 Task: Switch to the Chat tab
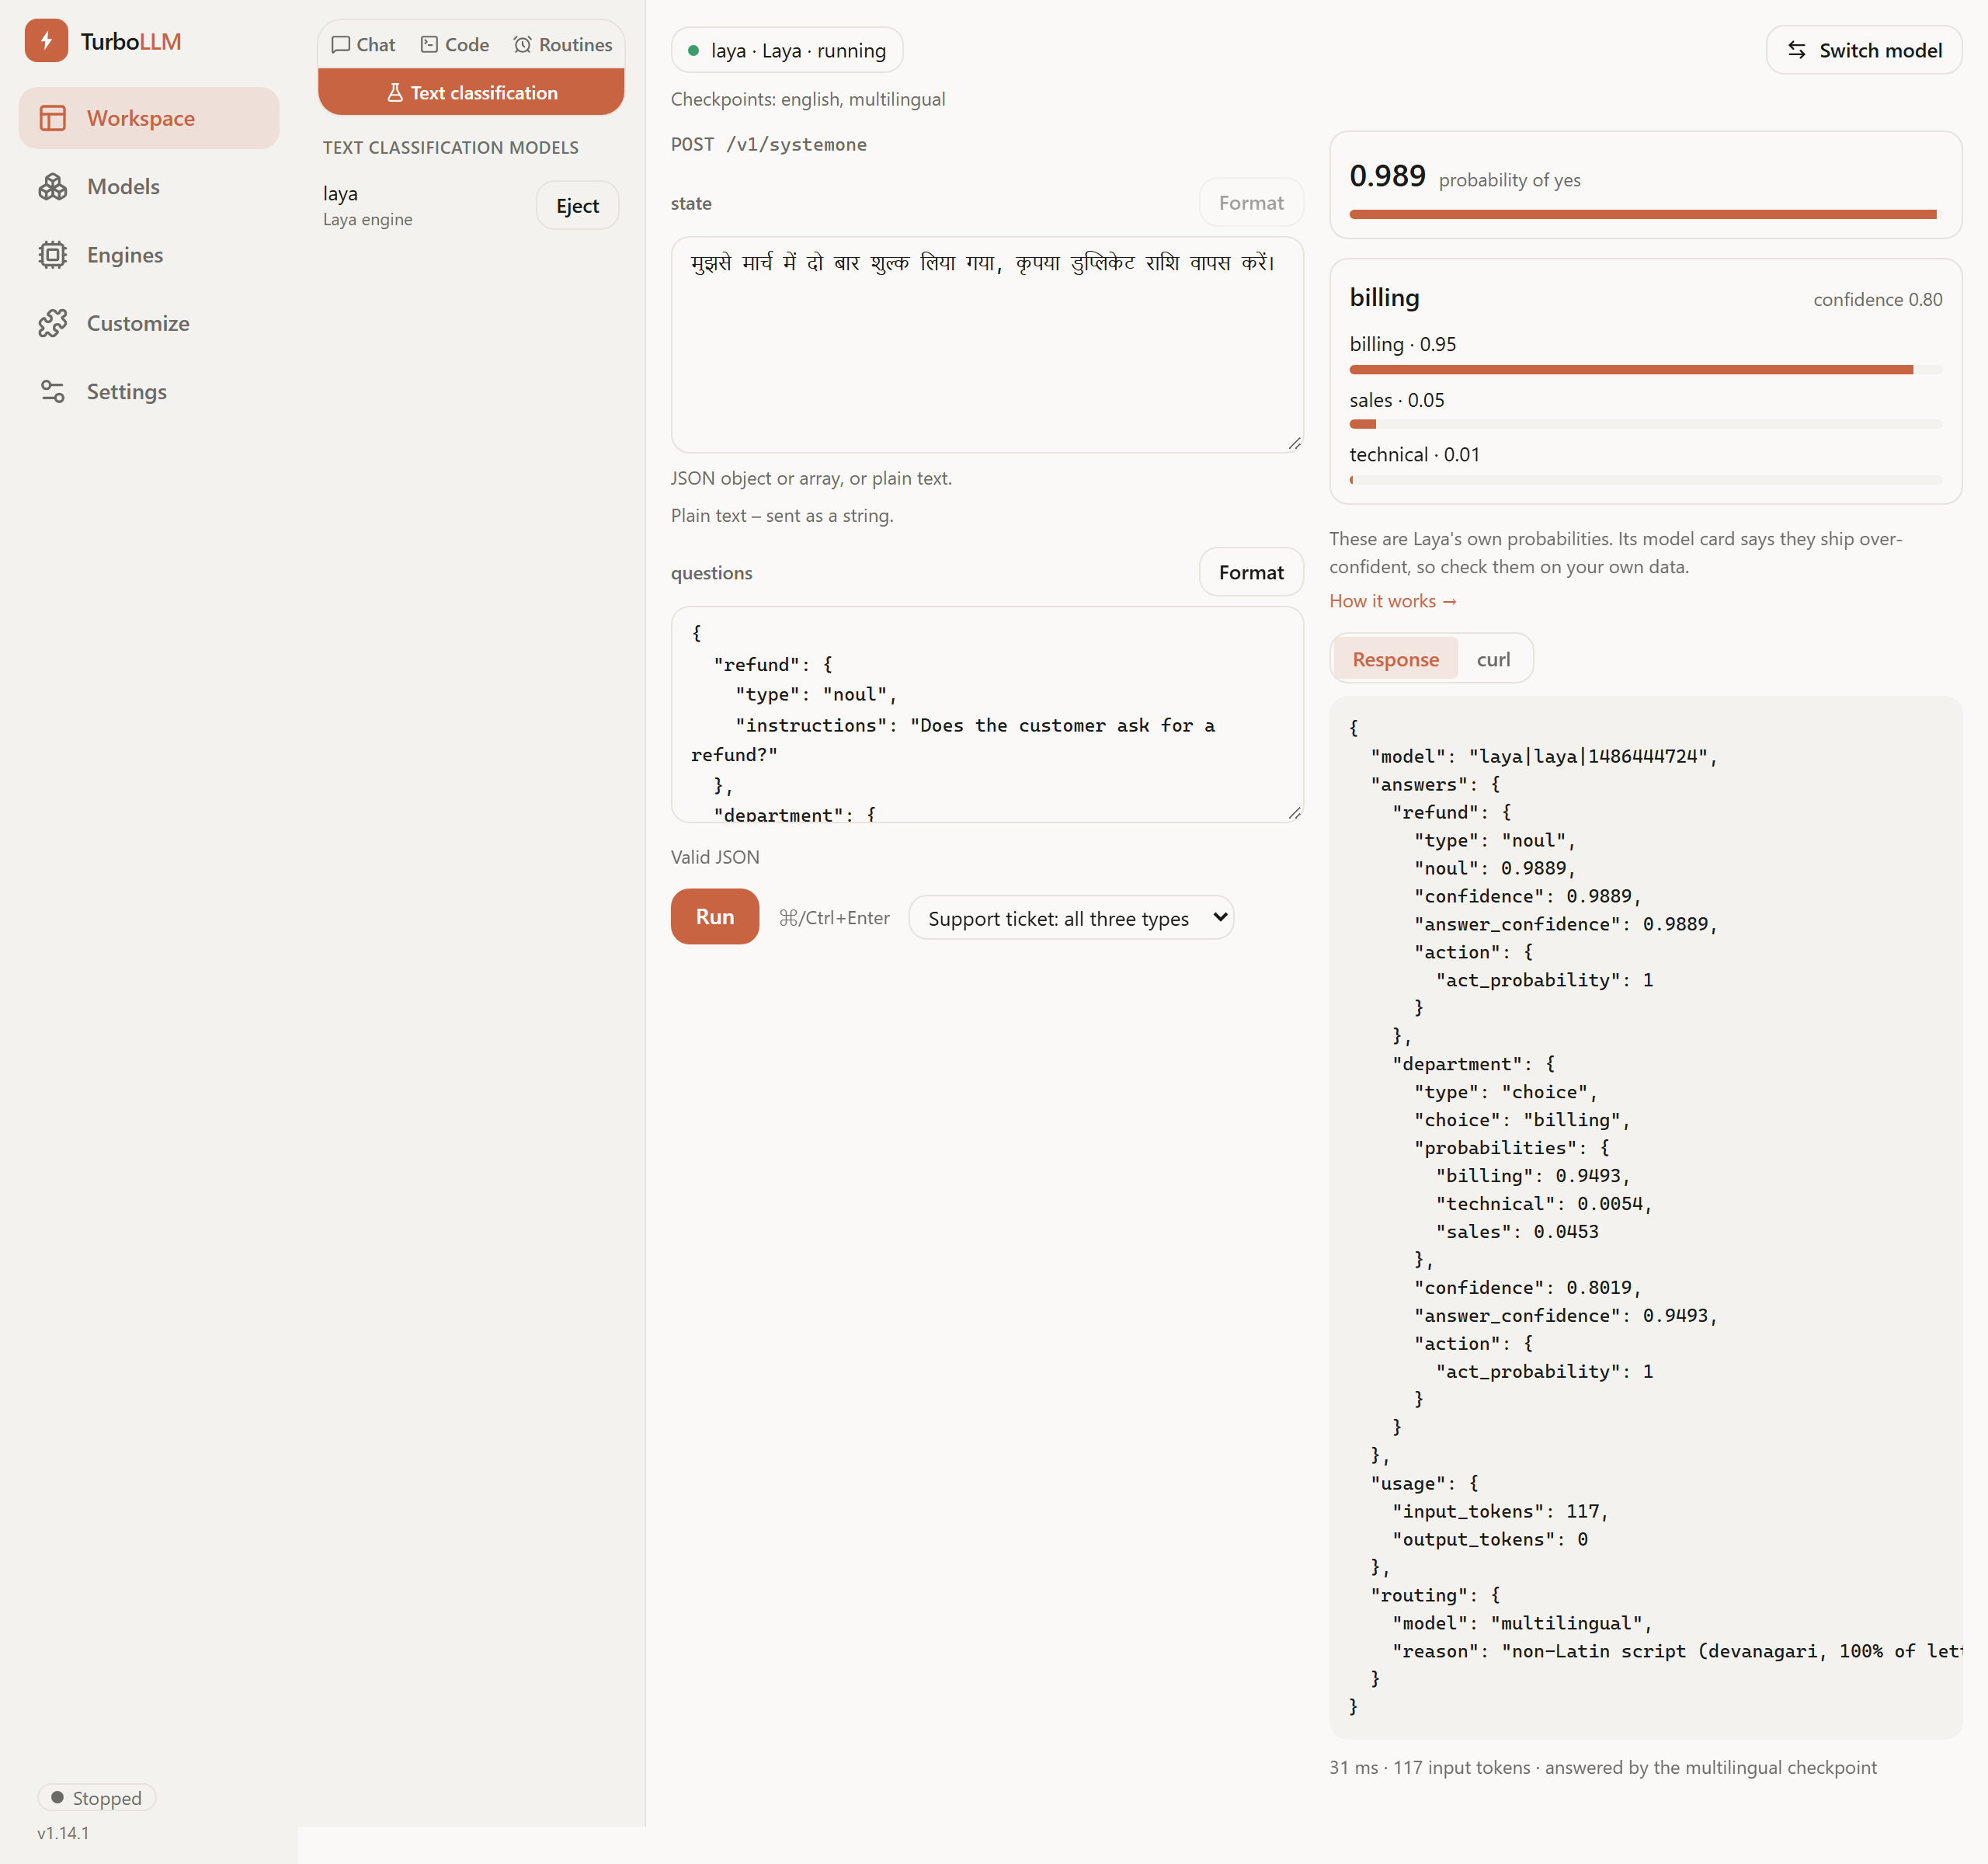[364, 45]
